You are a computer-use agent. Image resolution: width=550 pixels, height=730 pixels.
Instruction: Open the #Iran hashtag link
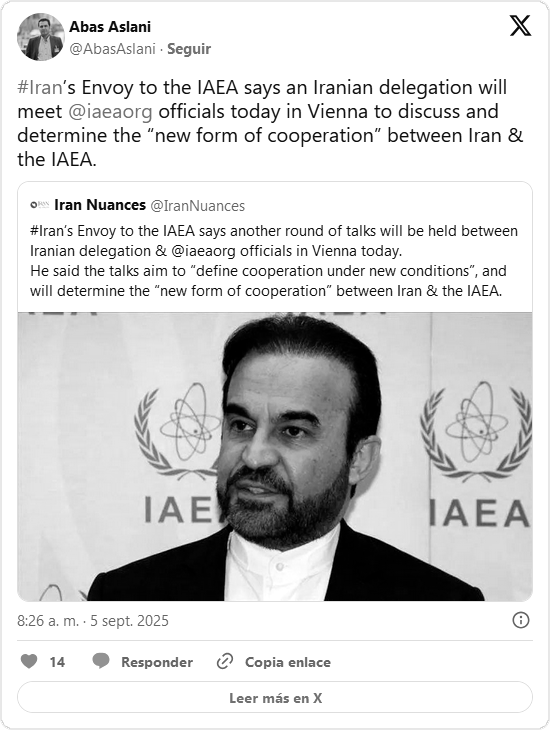point(40,88)
